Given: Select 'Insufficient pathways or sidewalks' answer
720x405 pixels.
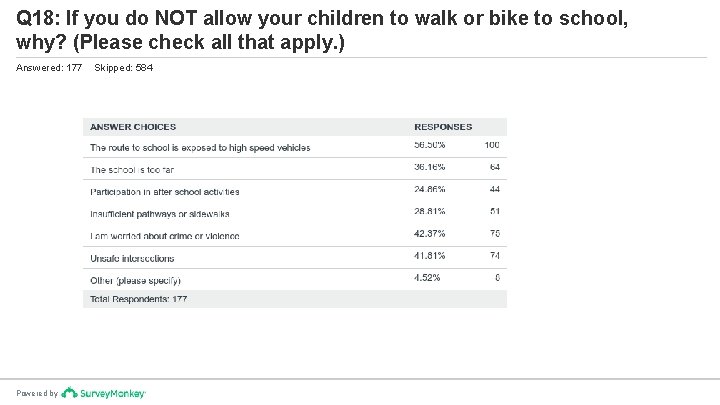Looking at the screenshot, I should [160, 214].
